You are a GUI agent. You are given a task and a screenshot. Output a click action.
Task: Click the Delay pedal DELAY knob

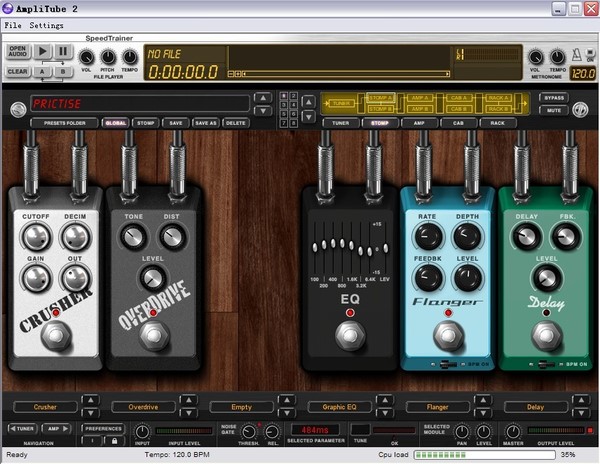(x=526, y=237)
